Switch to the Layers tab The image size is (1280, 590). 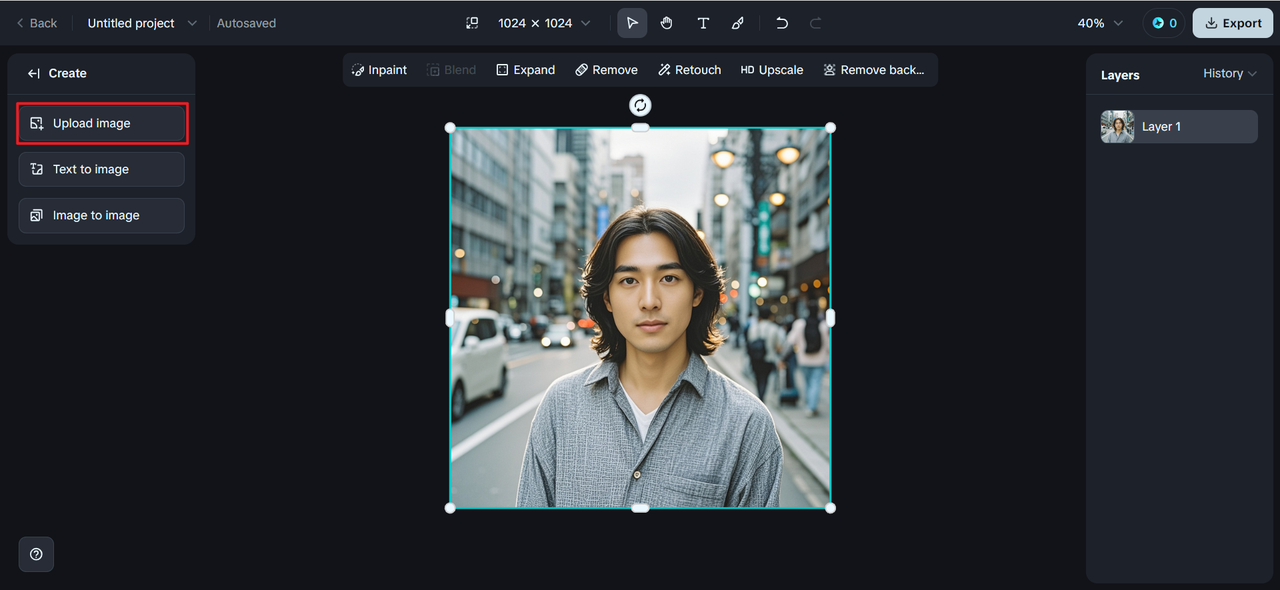[1120, 75]
